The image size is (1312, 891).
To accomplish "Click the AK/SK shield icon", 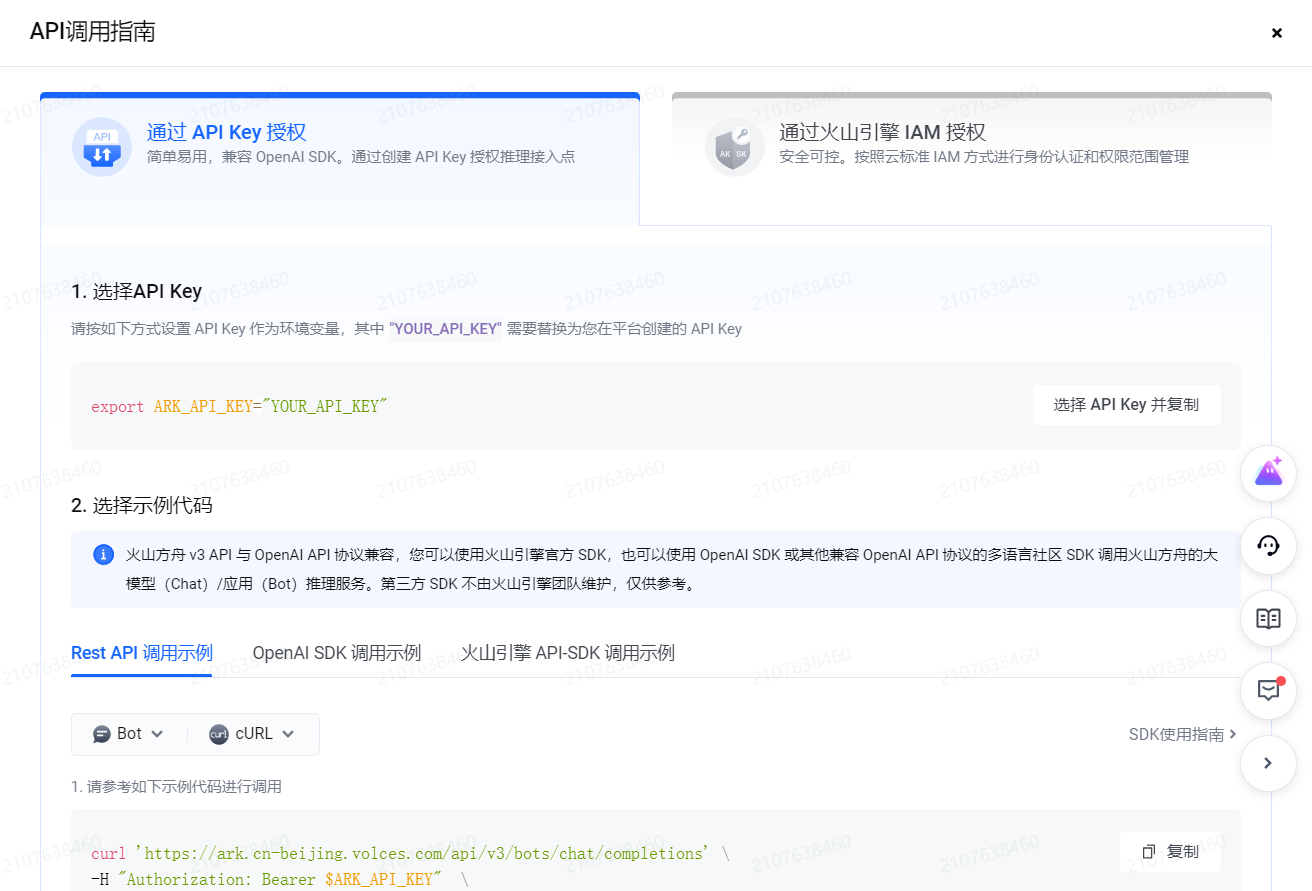I will pos(735,147).
